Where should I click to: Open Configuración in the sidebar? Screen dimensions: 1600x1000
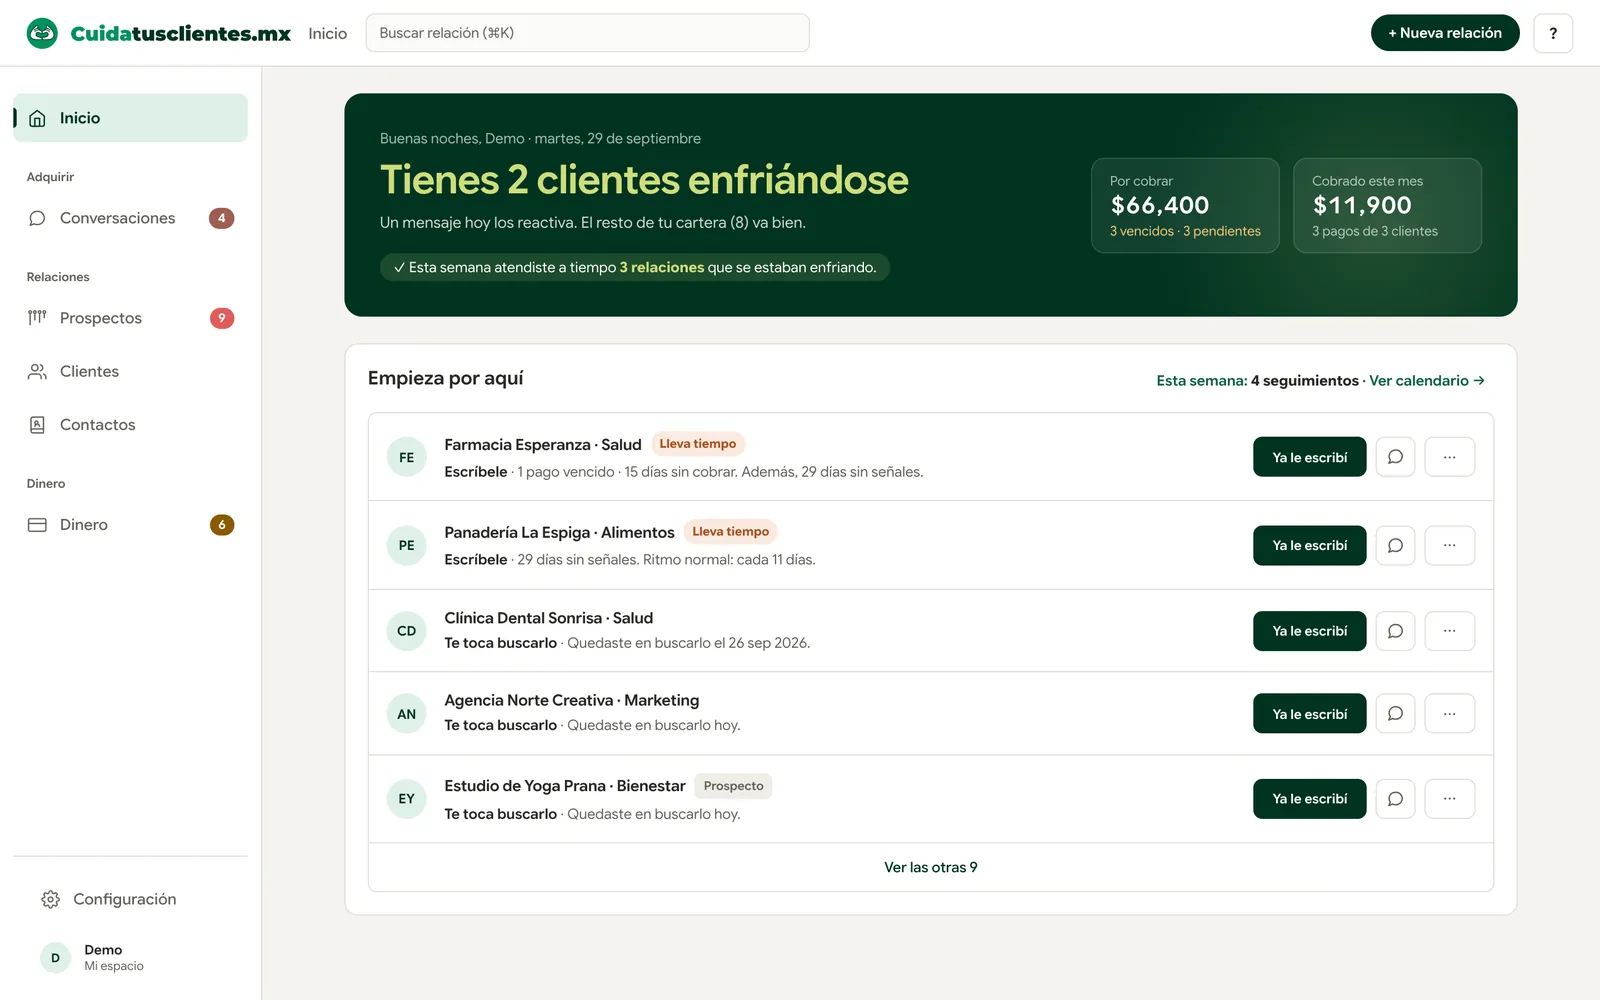[130, 899]
